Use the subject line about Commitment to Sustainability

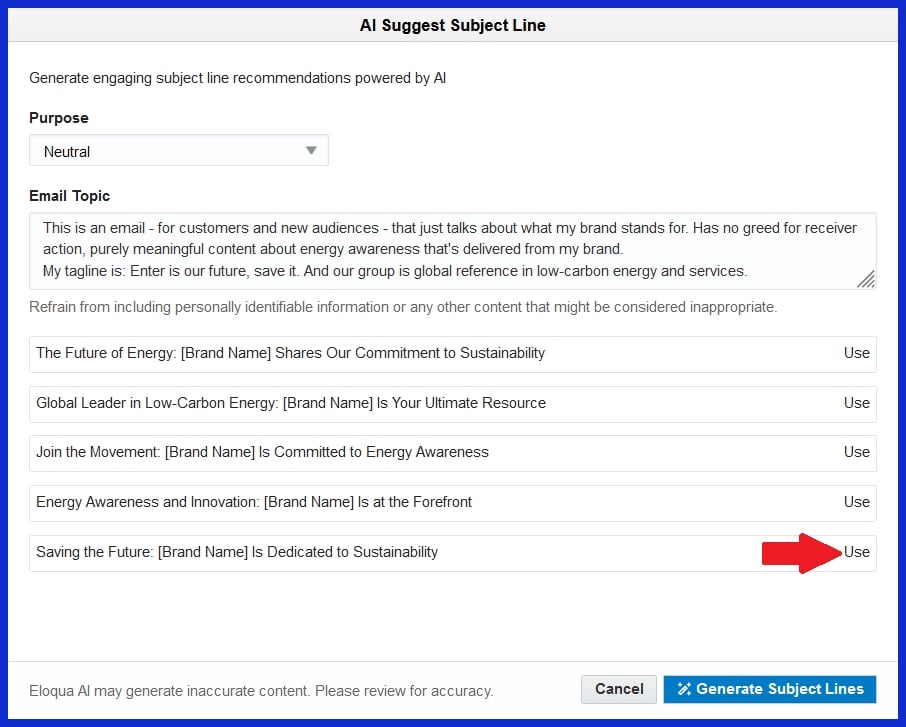pos(857,353)
